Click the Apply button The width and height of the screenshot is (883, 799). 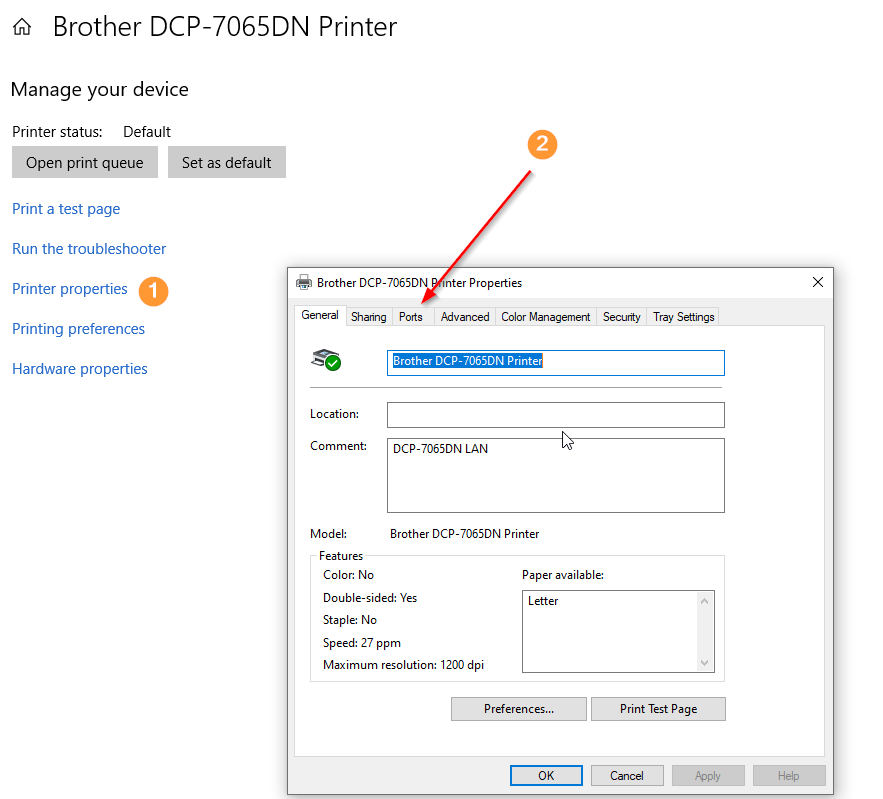(708, 775)
